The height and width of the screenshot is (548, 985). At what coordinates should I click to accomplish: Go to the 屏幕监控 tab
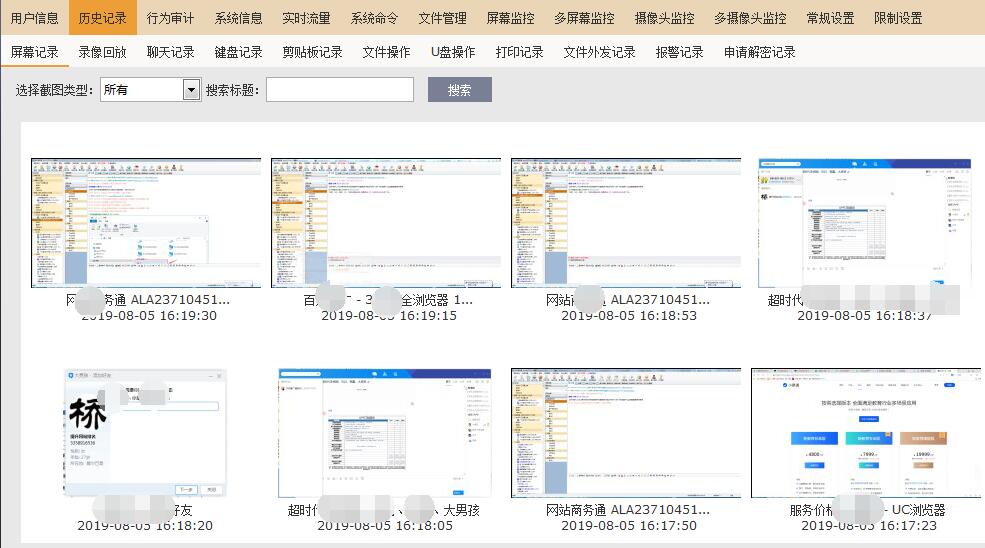point(511,18)
